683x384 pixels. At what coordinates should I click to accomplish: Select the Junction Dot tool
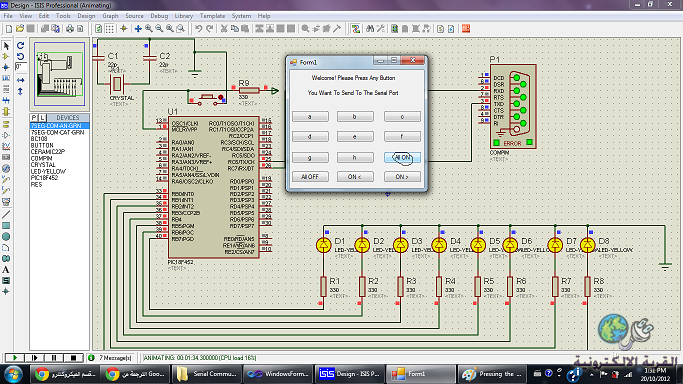click(x=6, y=67)
